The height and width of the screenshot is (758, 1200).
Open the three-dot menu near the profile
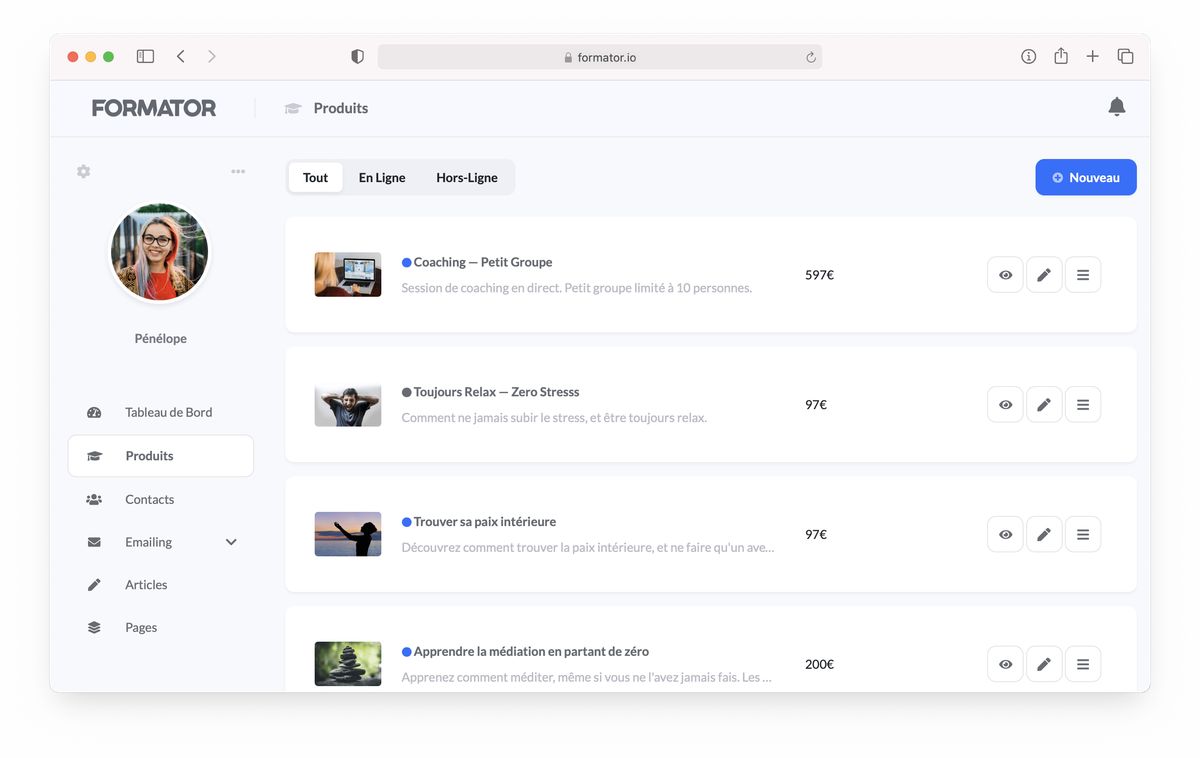coord(238,171)
